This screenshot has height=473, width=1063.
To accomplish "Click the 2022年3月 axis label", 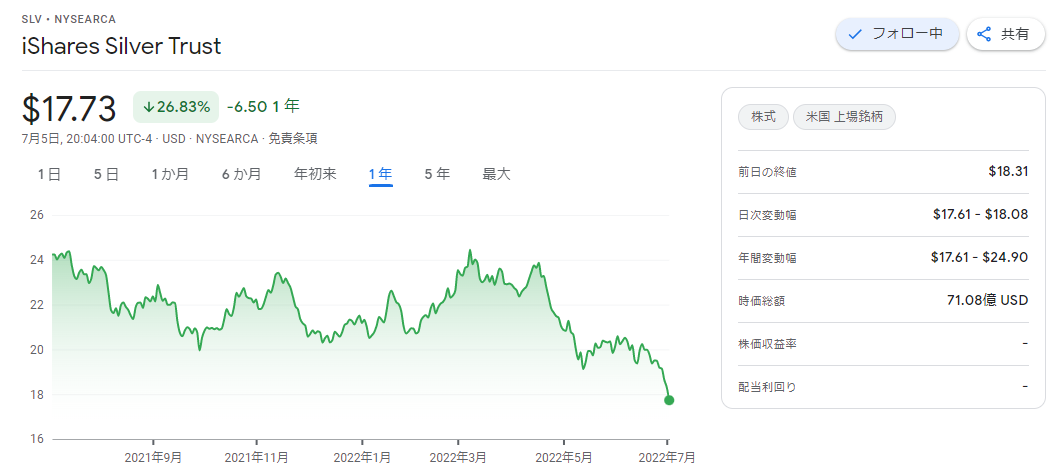I will pos(458,457).
